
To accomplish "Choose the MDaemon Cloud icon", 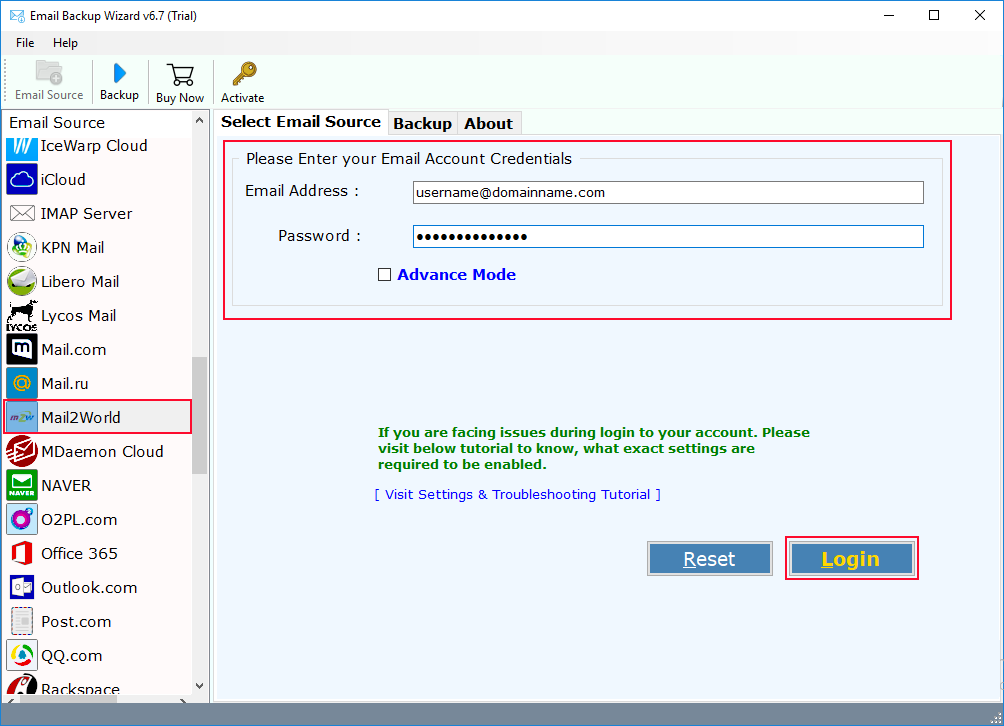I will 22,451.
